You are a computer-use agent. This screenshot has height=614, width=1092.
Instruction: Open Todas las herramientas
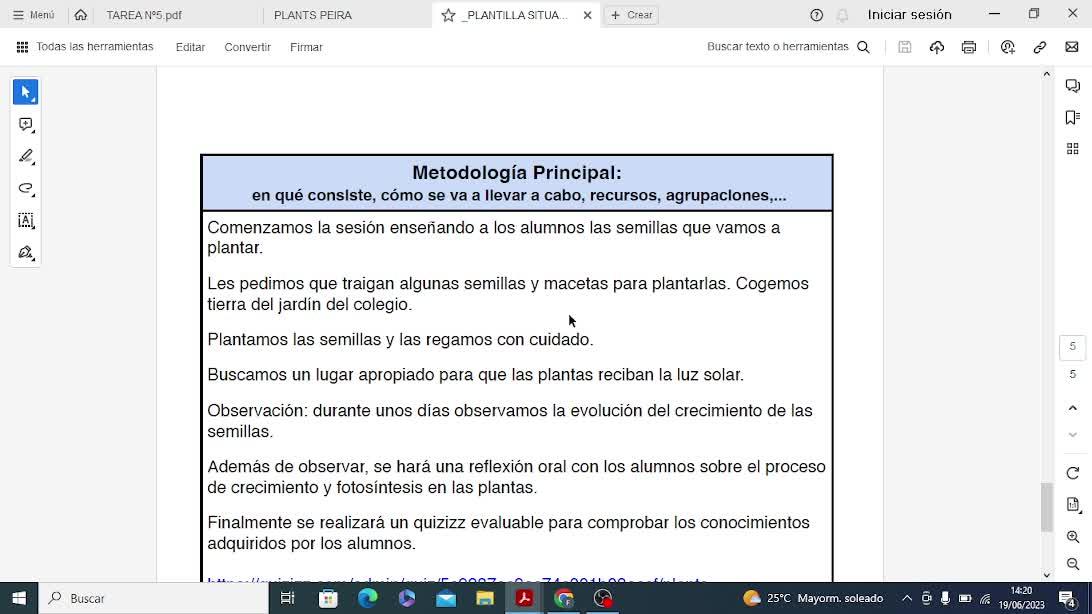click(x=85, y=47)
